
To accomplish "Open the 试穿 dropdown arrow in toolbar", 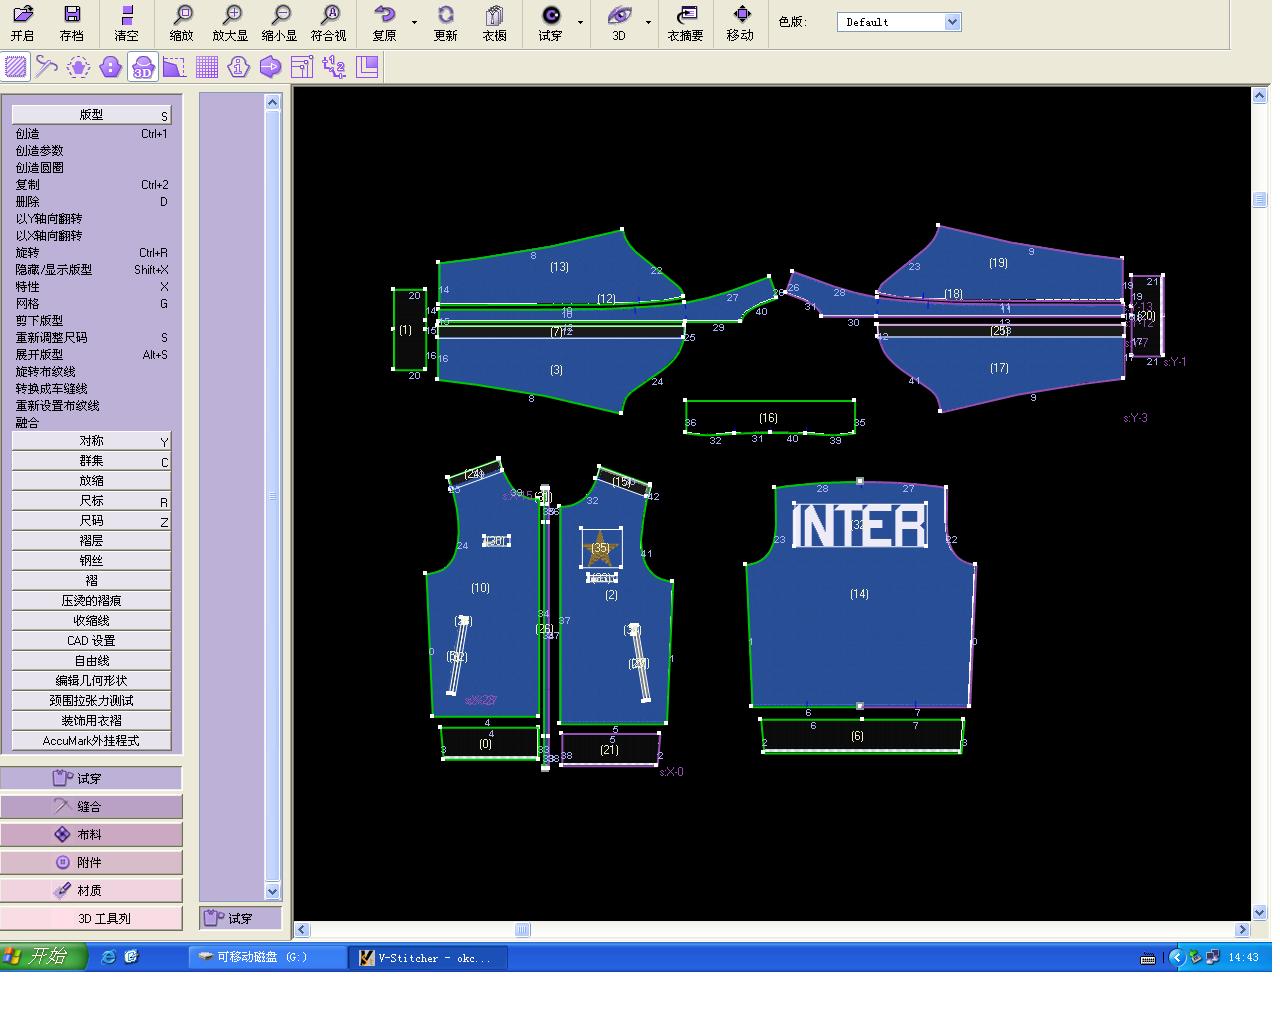I will [x=580, y=22].
